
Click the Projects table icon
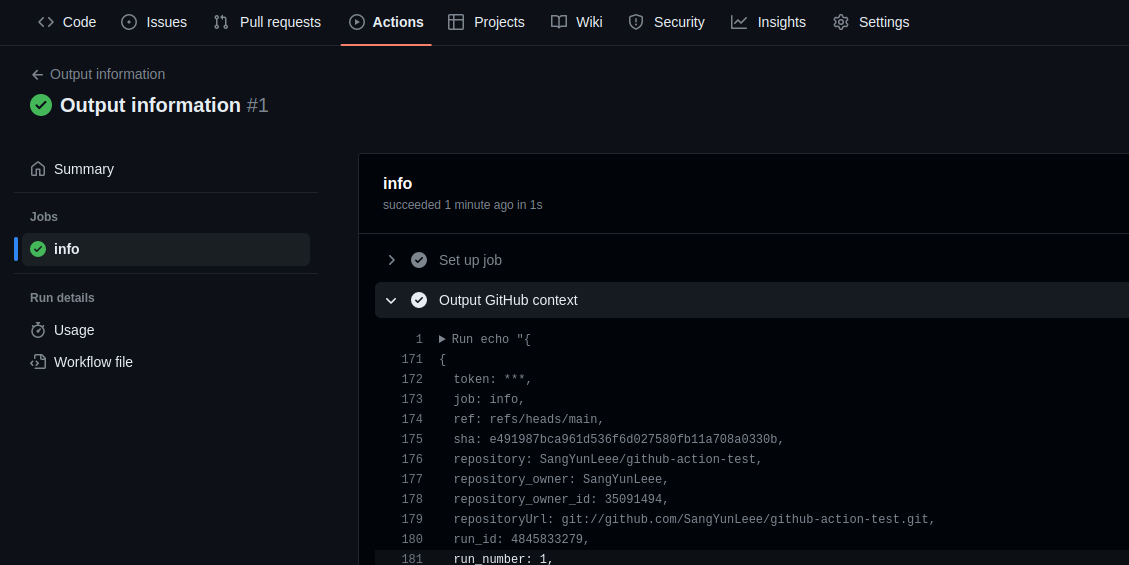click(456, 22)
